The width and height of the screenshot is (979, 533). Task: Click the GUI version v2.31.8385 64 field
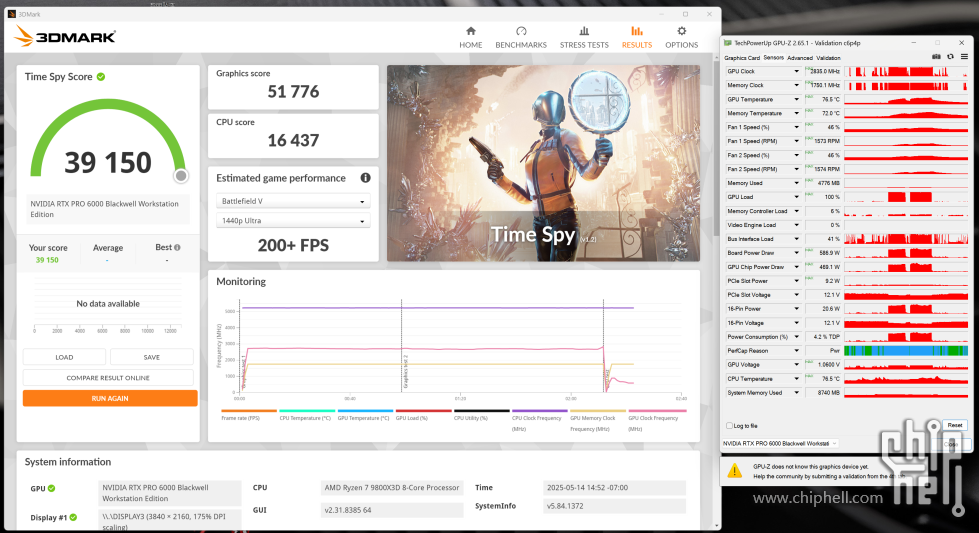coord(392,510)
